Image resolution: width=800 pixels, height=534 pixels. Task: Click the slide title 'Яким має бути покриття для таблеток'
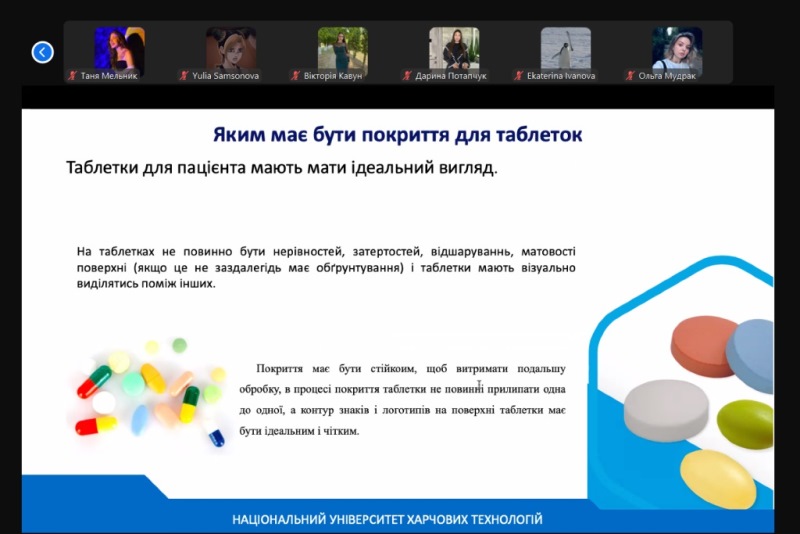click(x=397, y=135)
